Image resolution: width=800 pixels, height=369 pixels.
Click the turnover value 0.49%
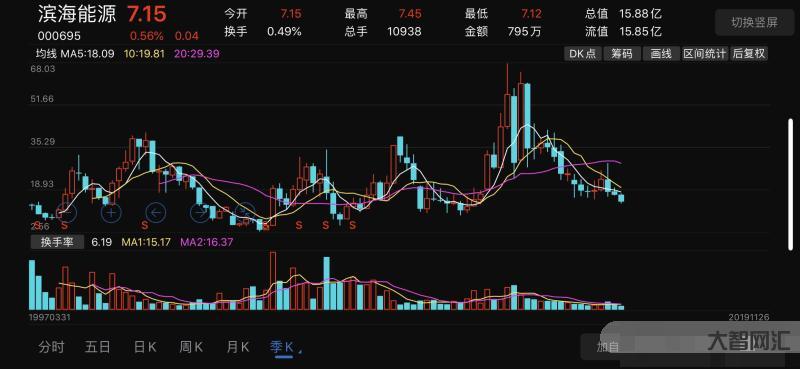point(284,32)
